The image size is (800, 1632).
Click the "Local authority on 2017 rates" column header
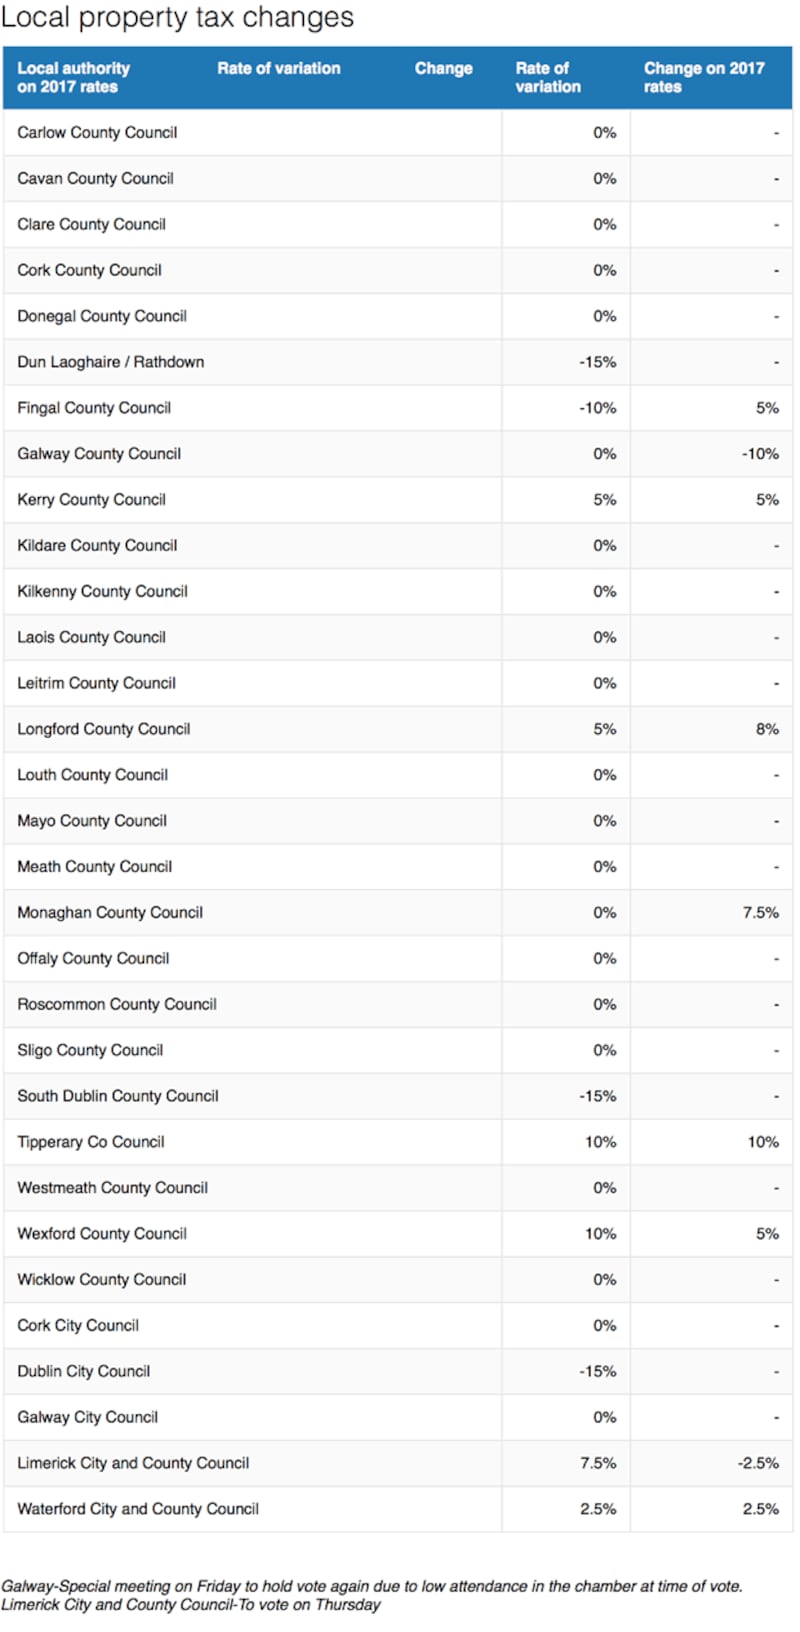click(x=73, y=77)
